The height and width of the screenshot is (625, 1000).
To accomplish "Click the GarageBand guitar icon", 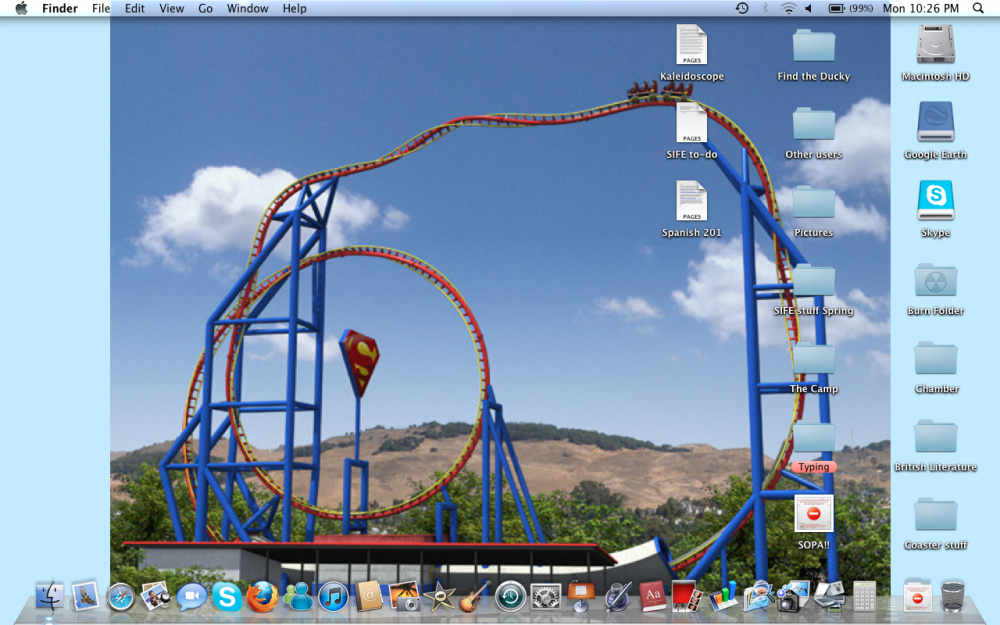I will (474, 596).
